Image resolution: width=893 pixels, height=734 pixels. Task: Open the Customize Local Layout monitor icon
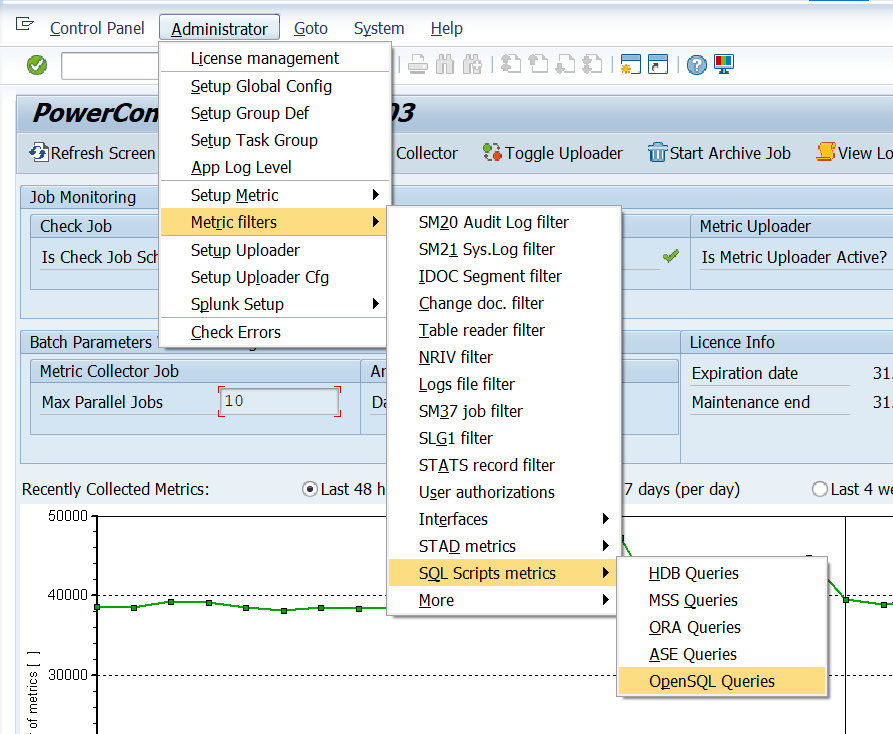[x=724, y=65]
